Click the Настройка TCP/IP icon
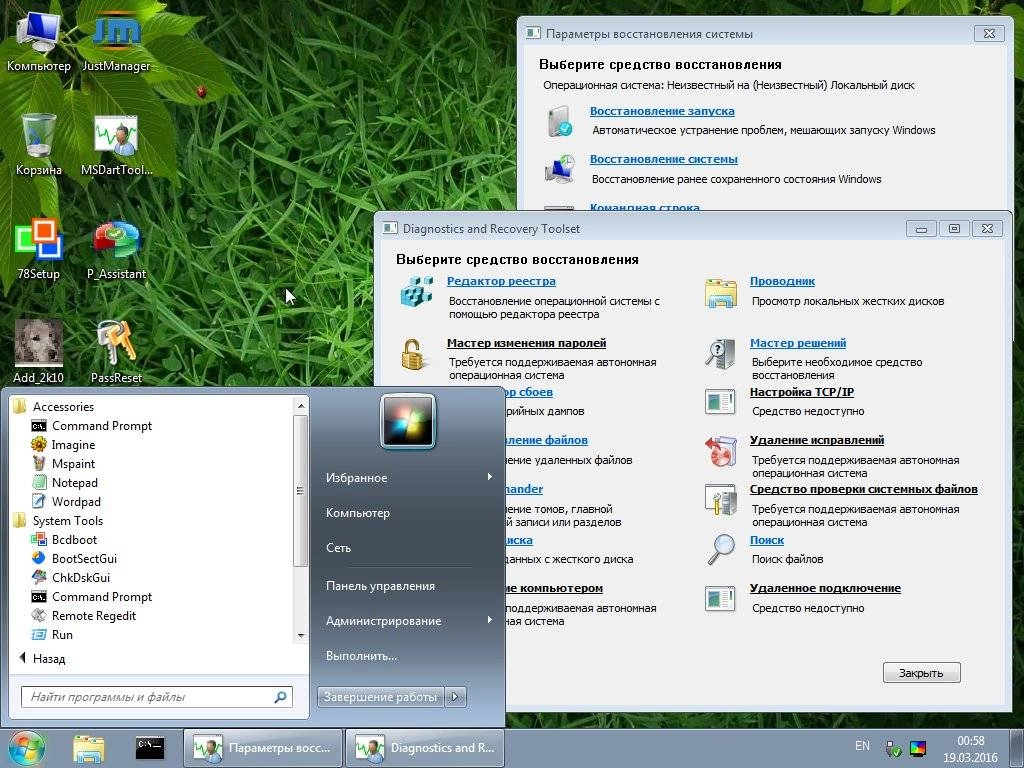Viewport: 1024px width, 768px height. point(720,402)
